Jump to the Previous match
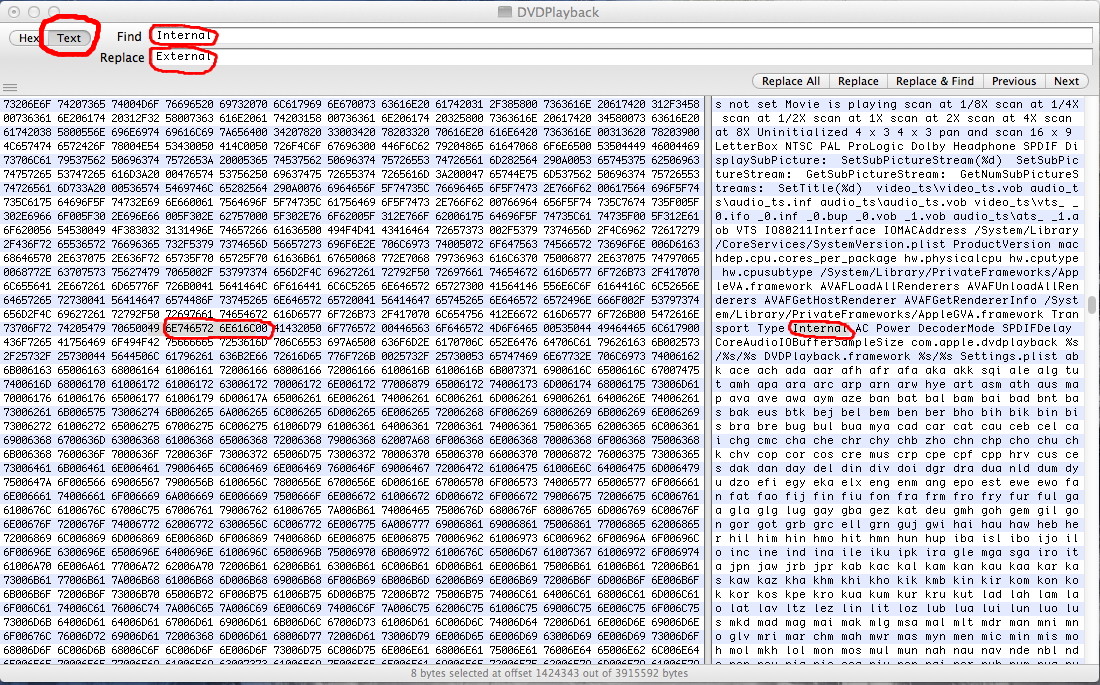The height and width of the screenshot is (685, 1100). point(1014,81)
